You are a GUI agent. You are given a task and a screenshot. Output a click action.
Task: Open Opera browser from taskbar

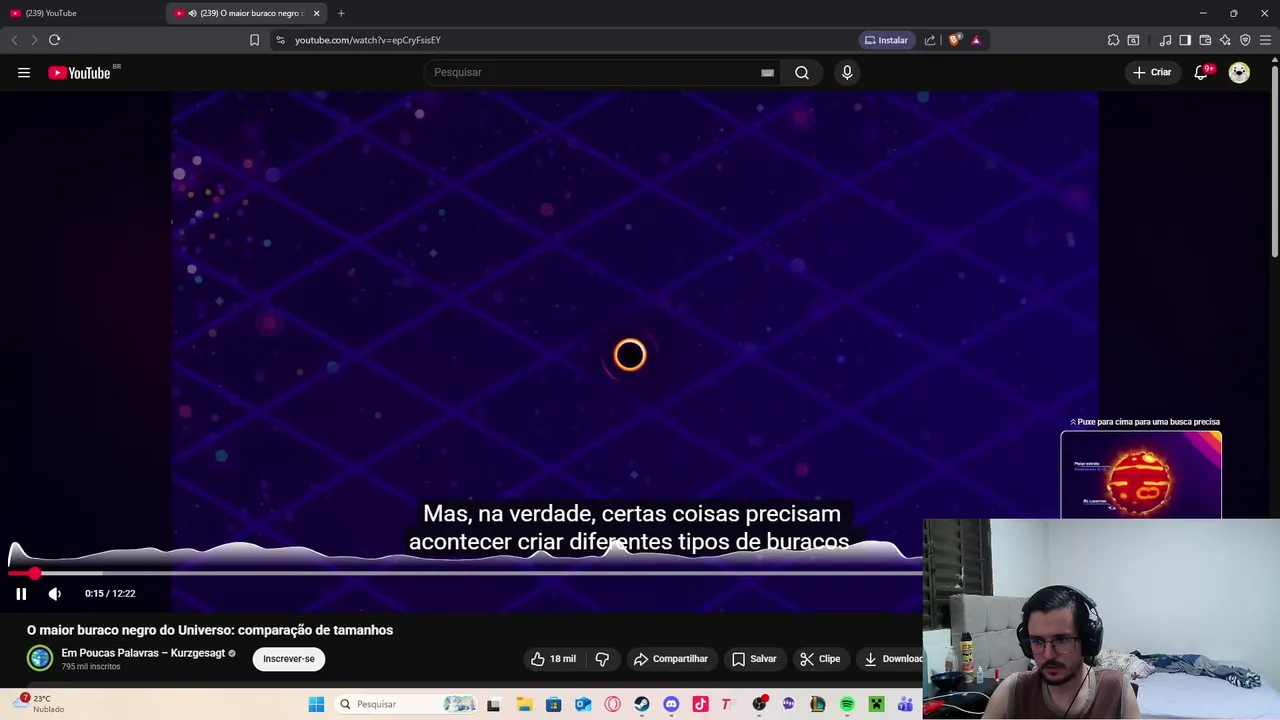[612, 704]
